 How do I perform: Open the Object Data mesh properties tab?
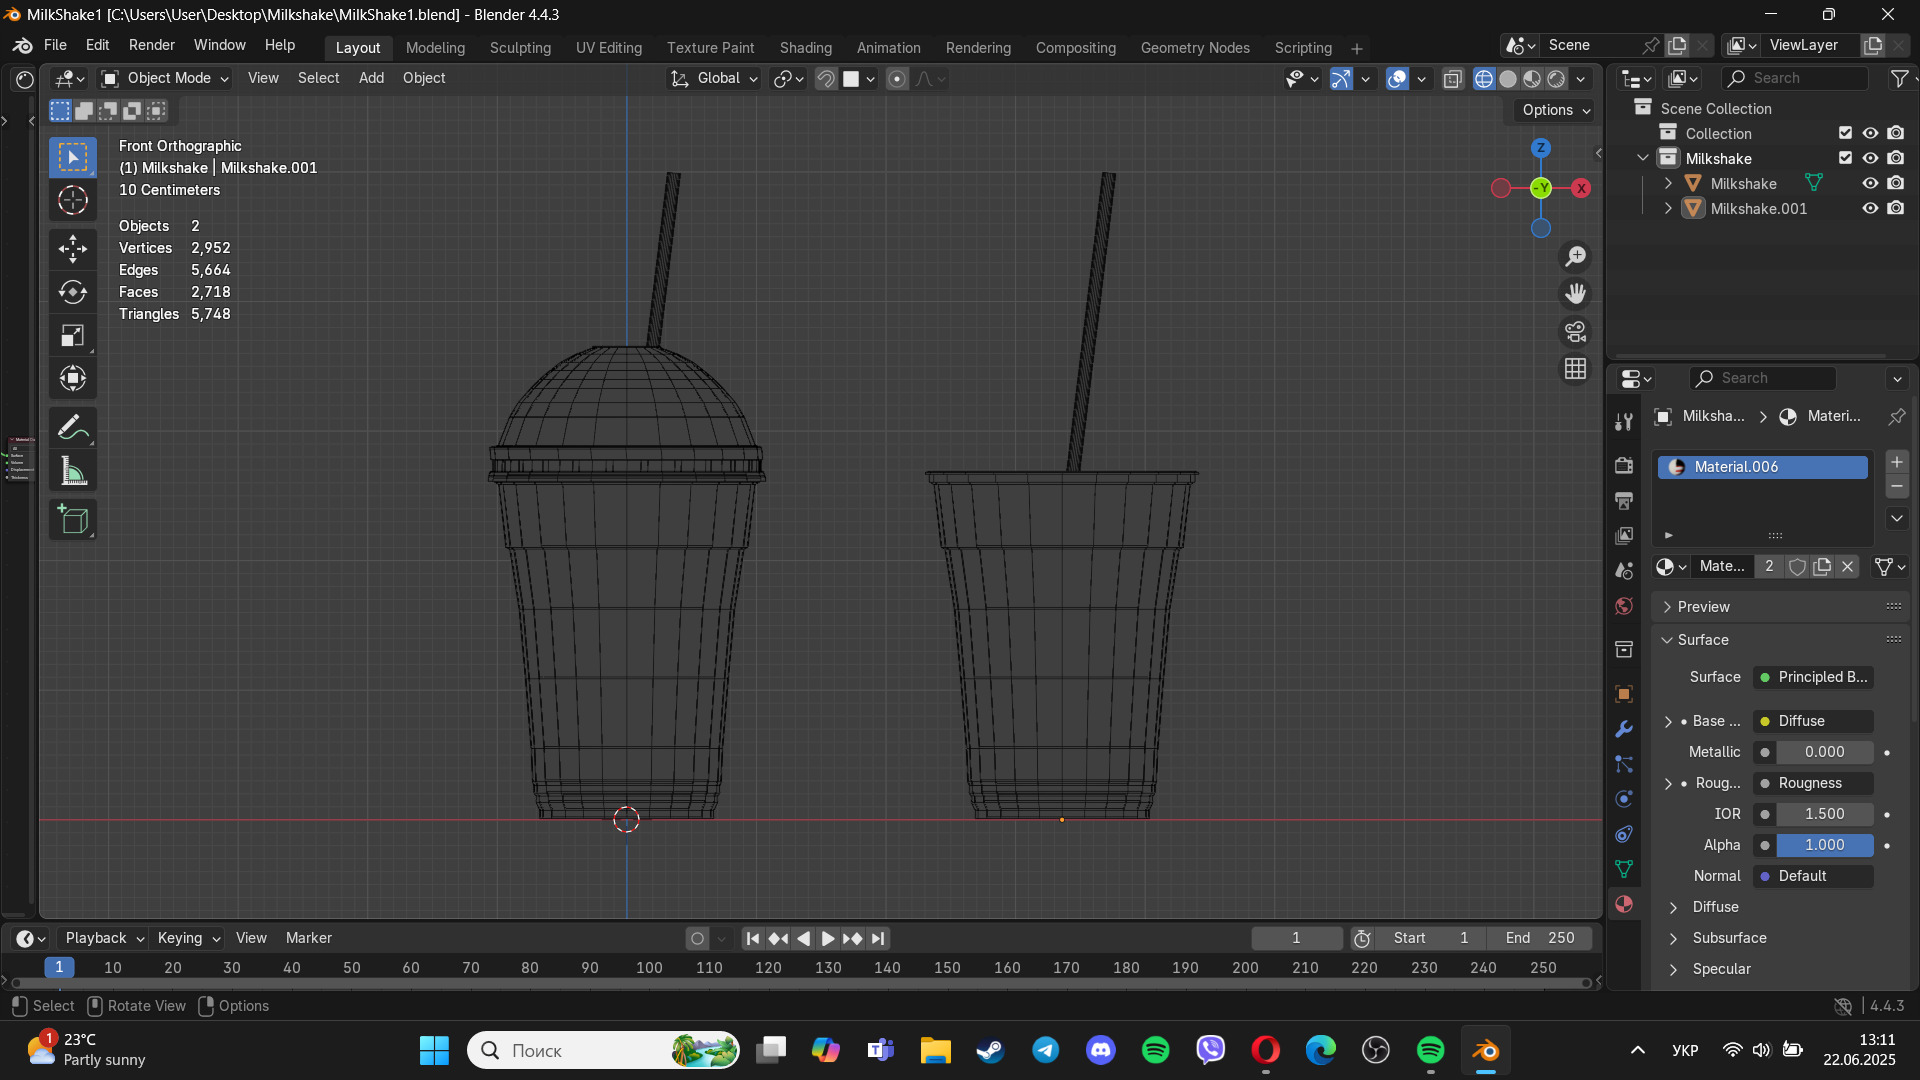pyautogui.click(x=1624, y=869)
